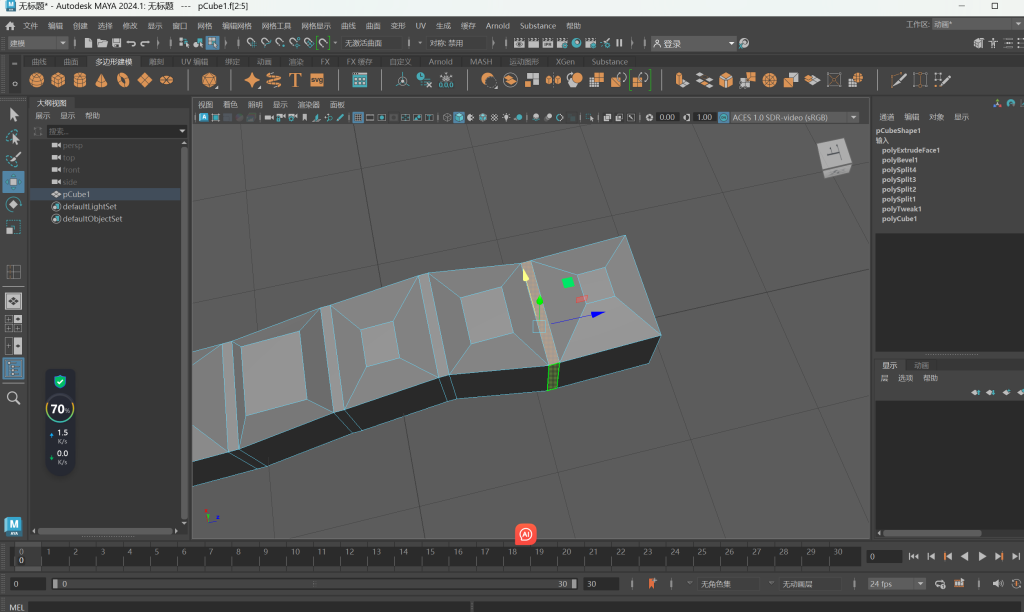This screenshot has width=1024, height=612.
Task: Play the animation forward
Action: [982, 556]
